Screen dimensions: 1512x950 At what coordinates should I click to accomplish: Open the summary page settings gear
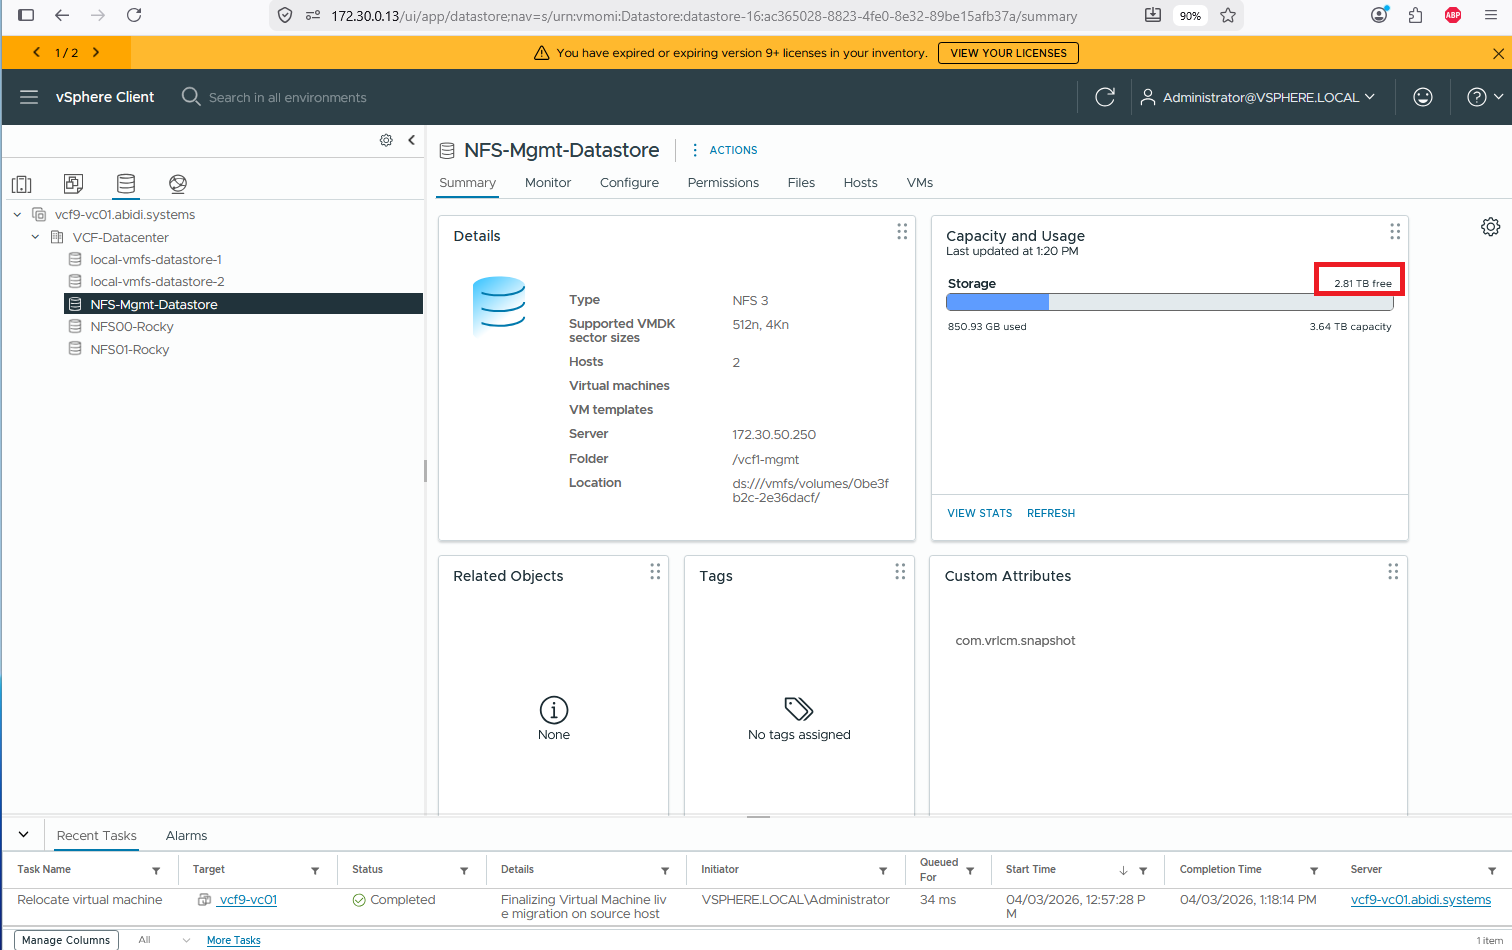point(1490,227)
